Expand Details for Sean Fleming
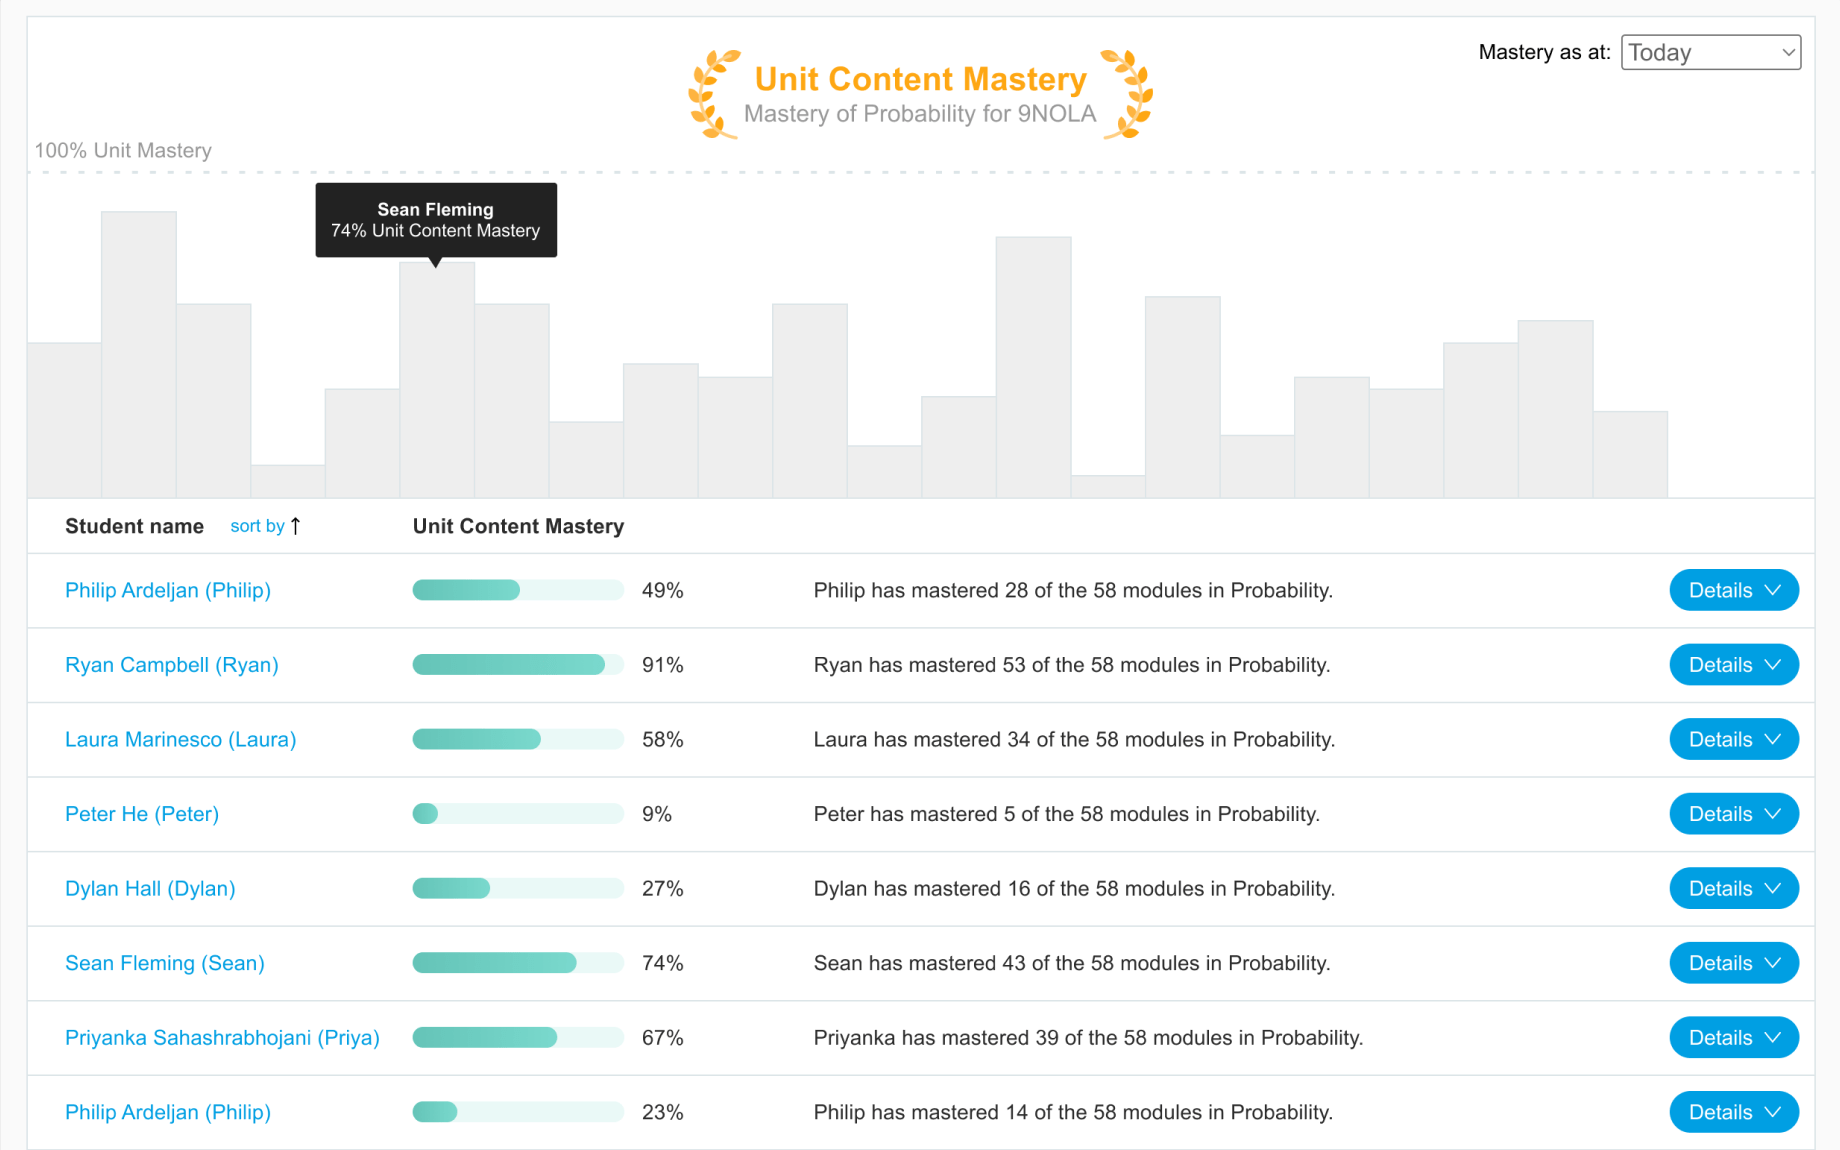 click(x=1733, y=963)
